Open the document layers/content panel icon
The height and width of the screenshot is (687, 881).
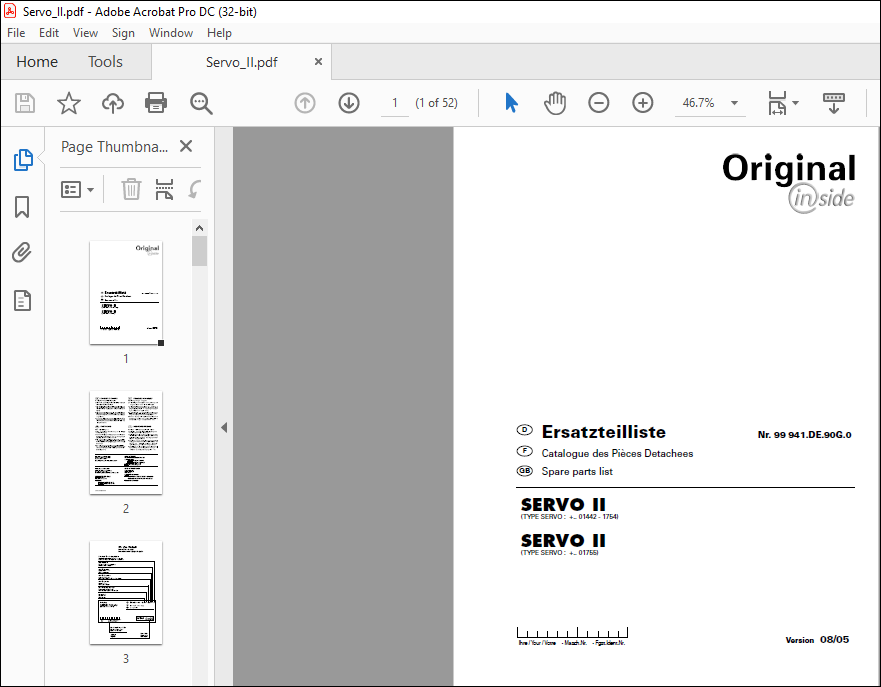click(x=22, y=301)
